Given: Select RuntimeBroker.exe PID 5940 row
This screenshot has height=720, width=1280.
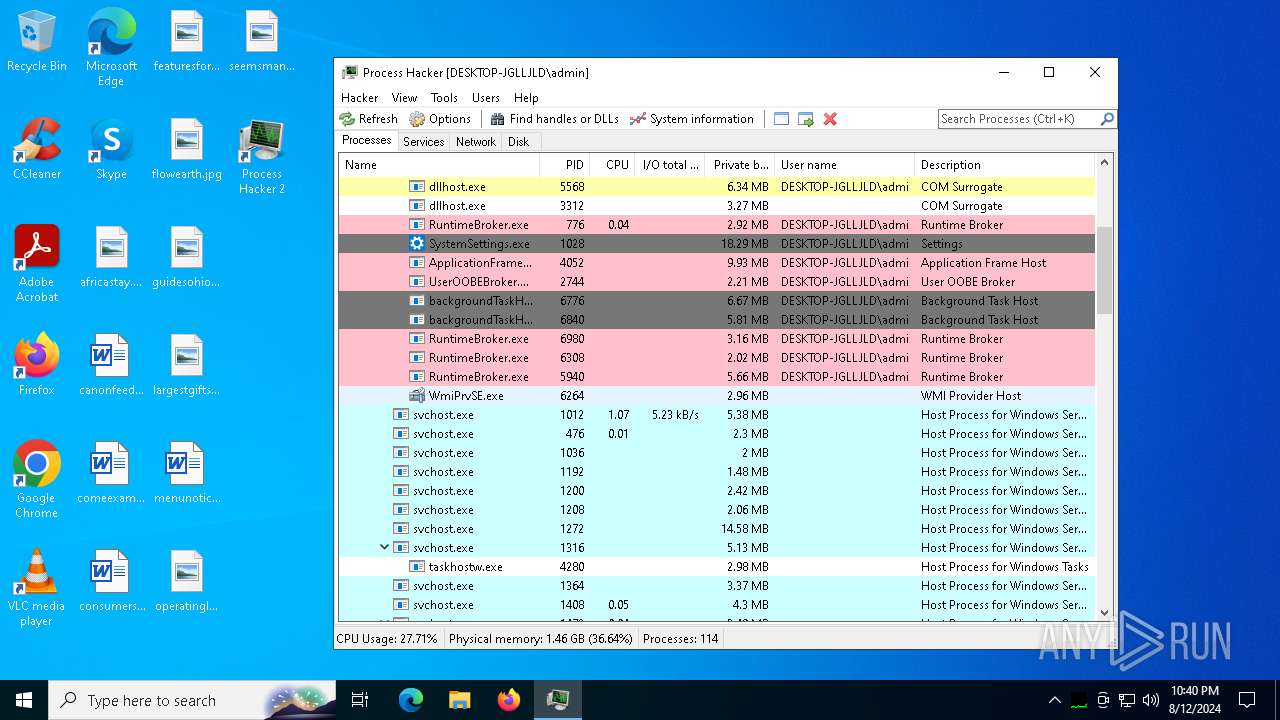Looking at the screenshot, I should [x=717, y=377].
